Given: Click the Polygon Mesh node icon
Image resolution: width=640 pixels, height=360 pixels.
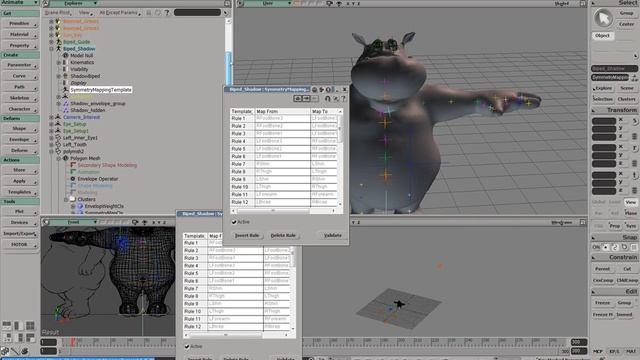Looking at the screenshot, I should coord(65,158).
